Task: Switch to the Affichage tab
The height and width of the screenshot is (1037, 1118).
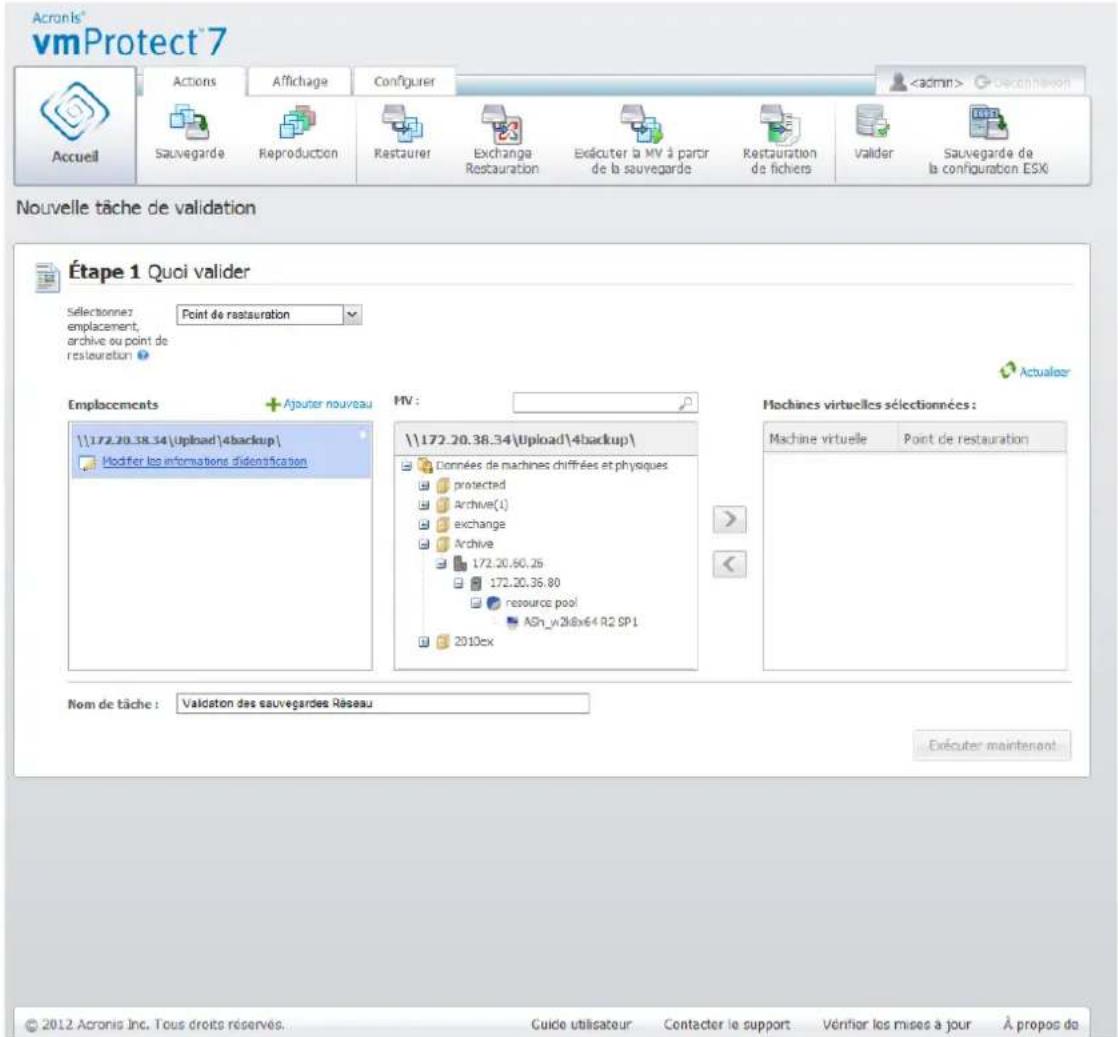Action: [x=300, y=81]
